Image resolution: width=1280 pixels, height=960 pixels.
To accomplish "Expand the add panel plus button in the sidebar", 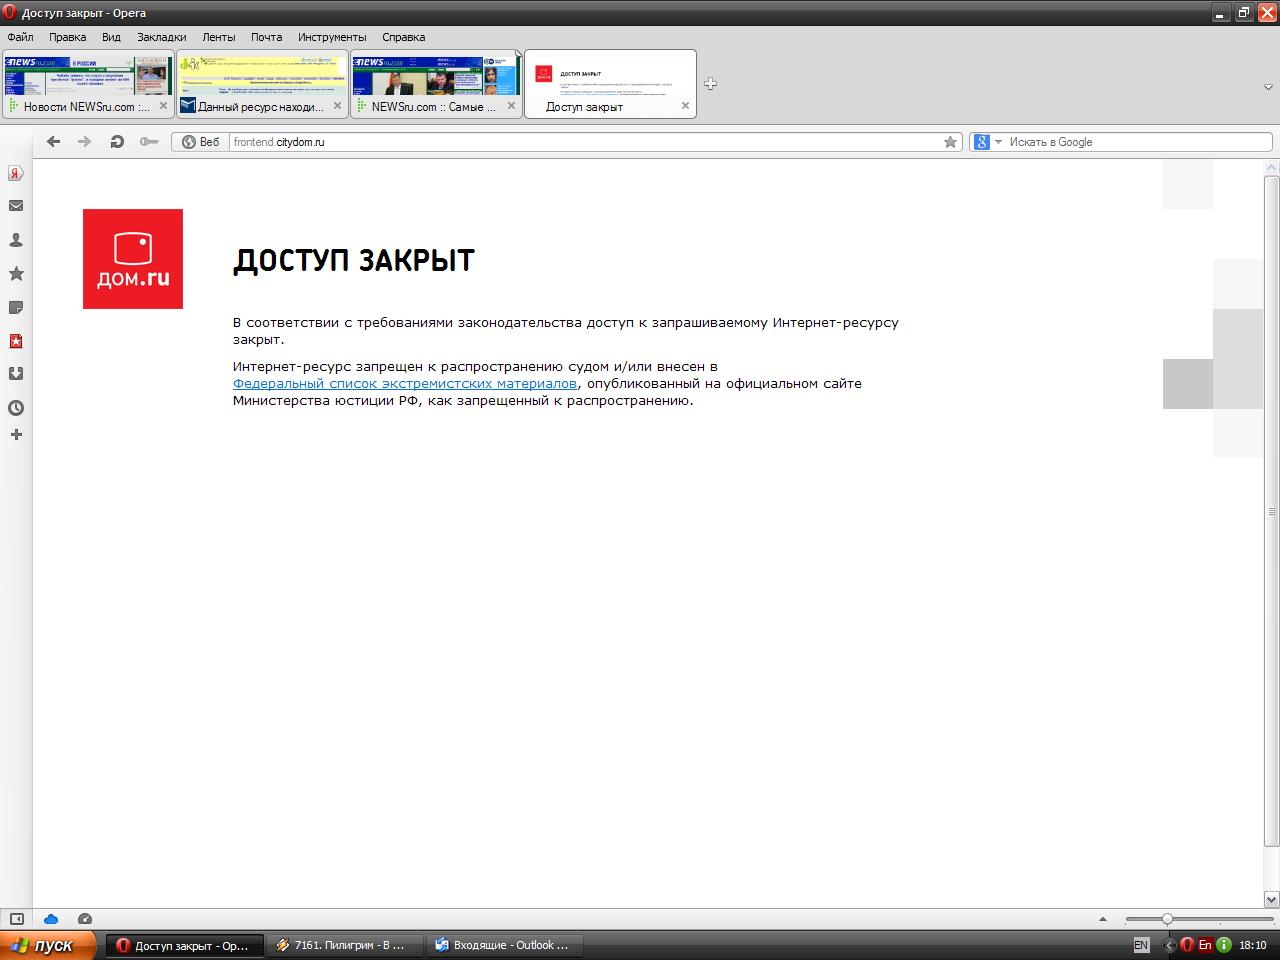I will point(16,435).
